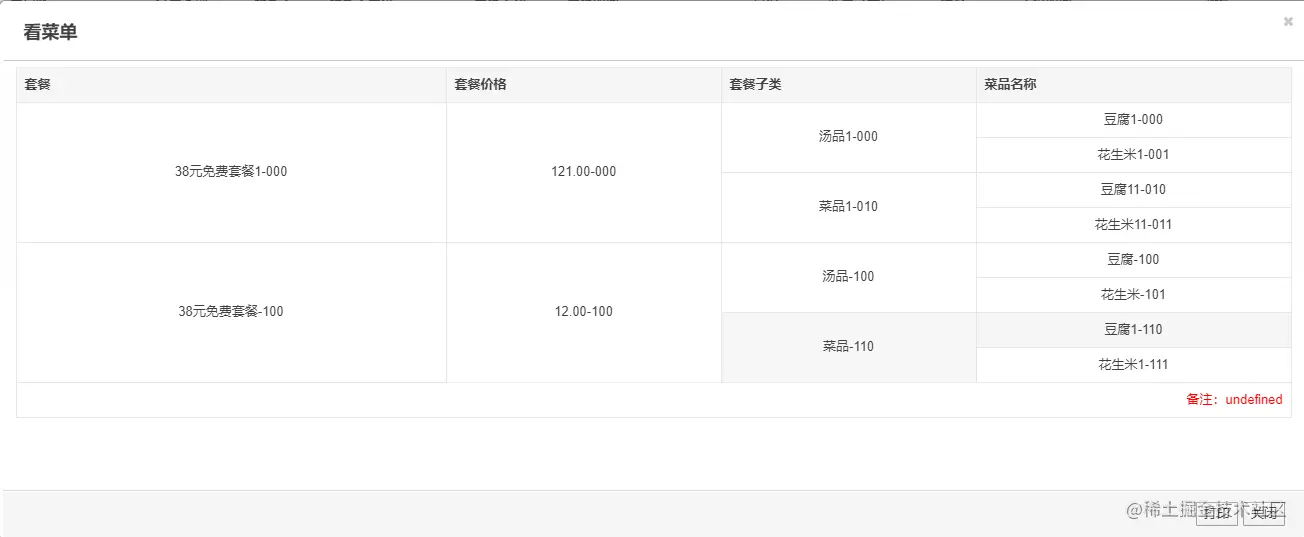
Task: Click the 套餐价格 column header
Action: pos(480,85)
